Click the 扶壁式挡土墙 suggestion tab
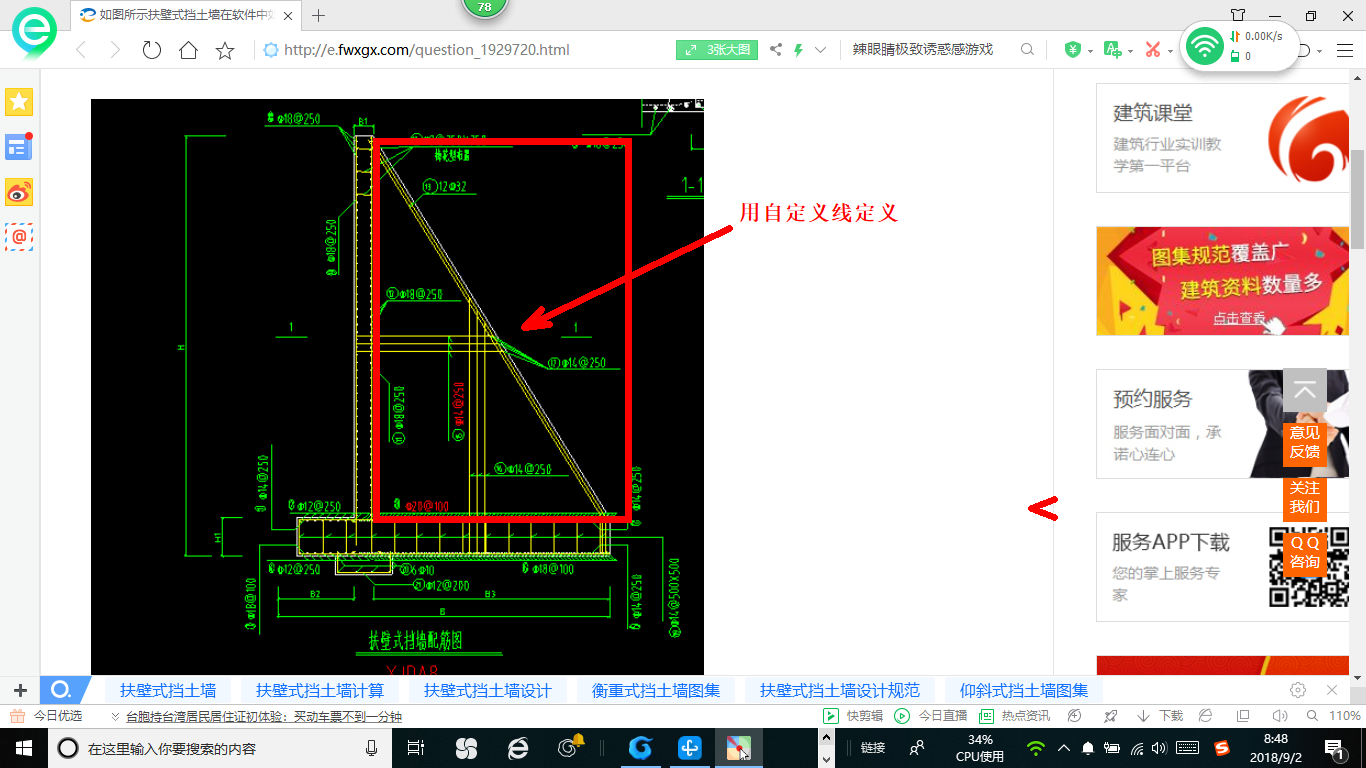The height and width of the screenshot is (768, 1366). [168, 690]
